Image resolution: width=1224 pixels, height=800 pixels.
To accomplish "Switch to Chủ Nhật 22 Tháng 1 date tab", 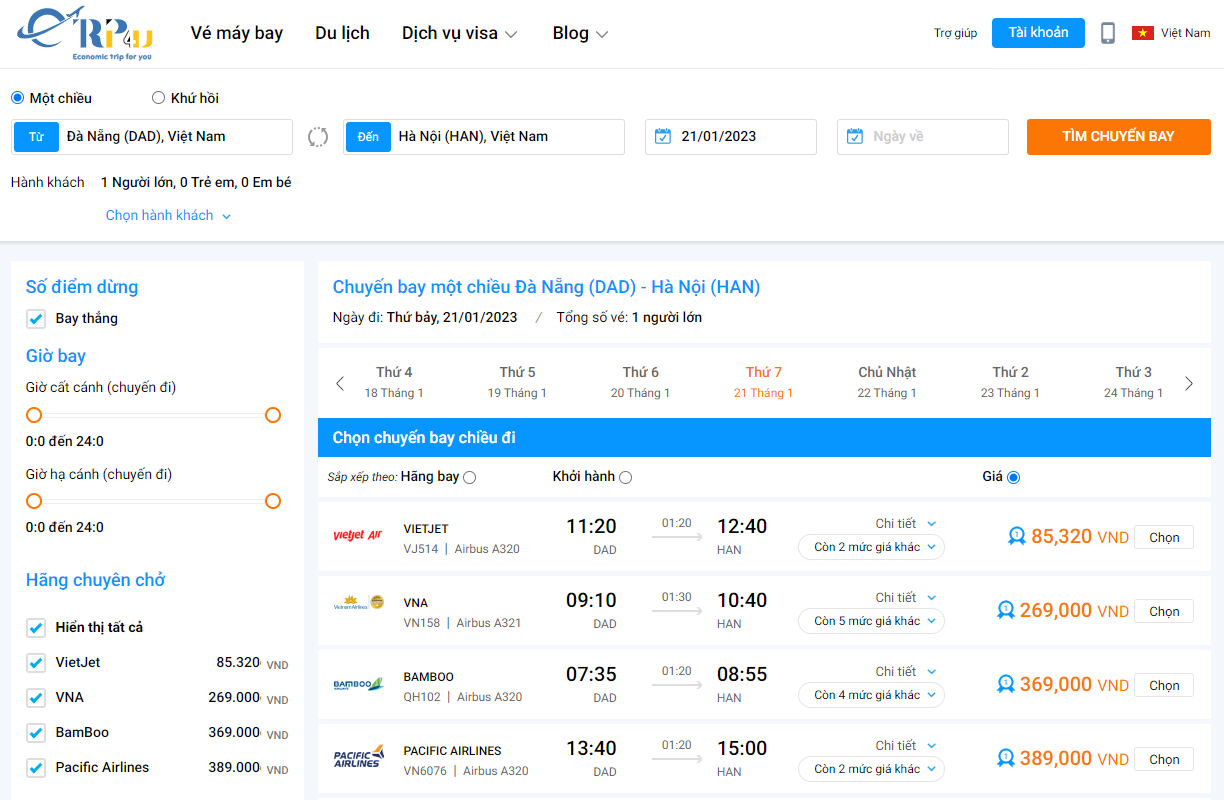I will pyautogui.click(x=886, y=382).
